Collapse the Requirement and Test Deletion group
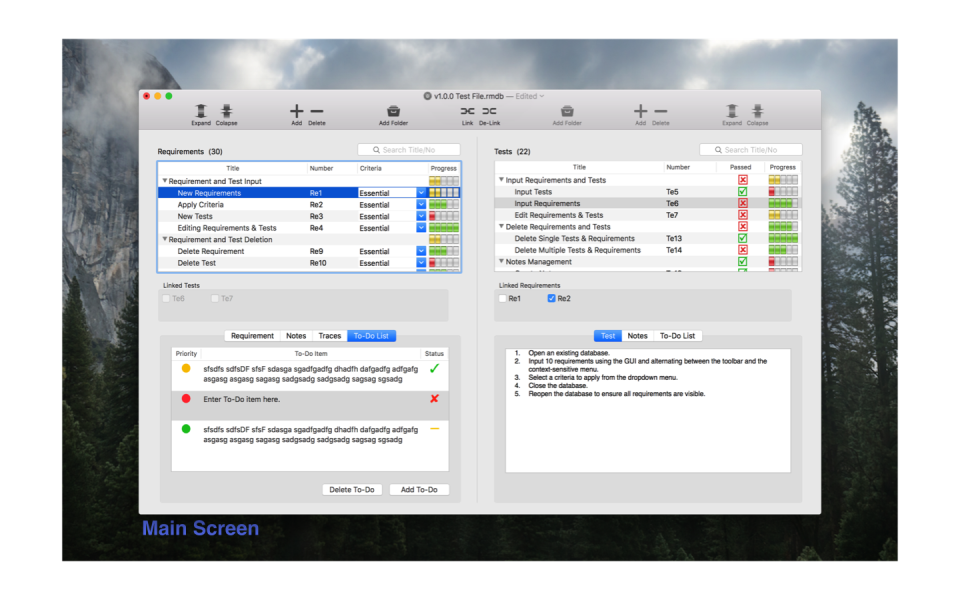This screenshot has width=960, height=600. (x=163, y=239)
